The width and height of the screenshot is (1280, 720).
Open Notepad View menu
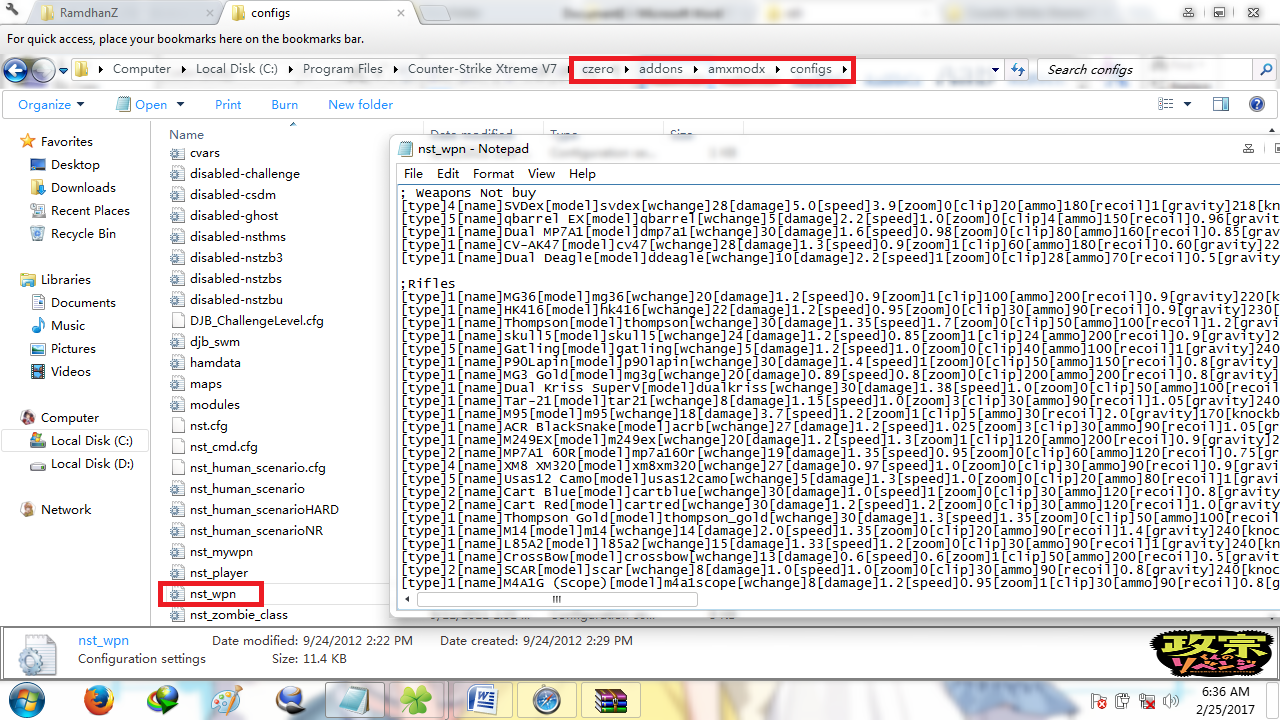coord(541,173)
